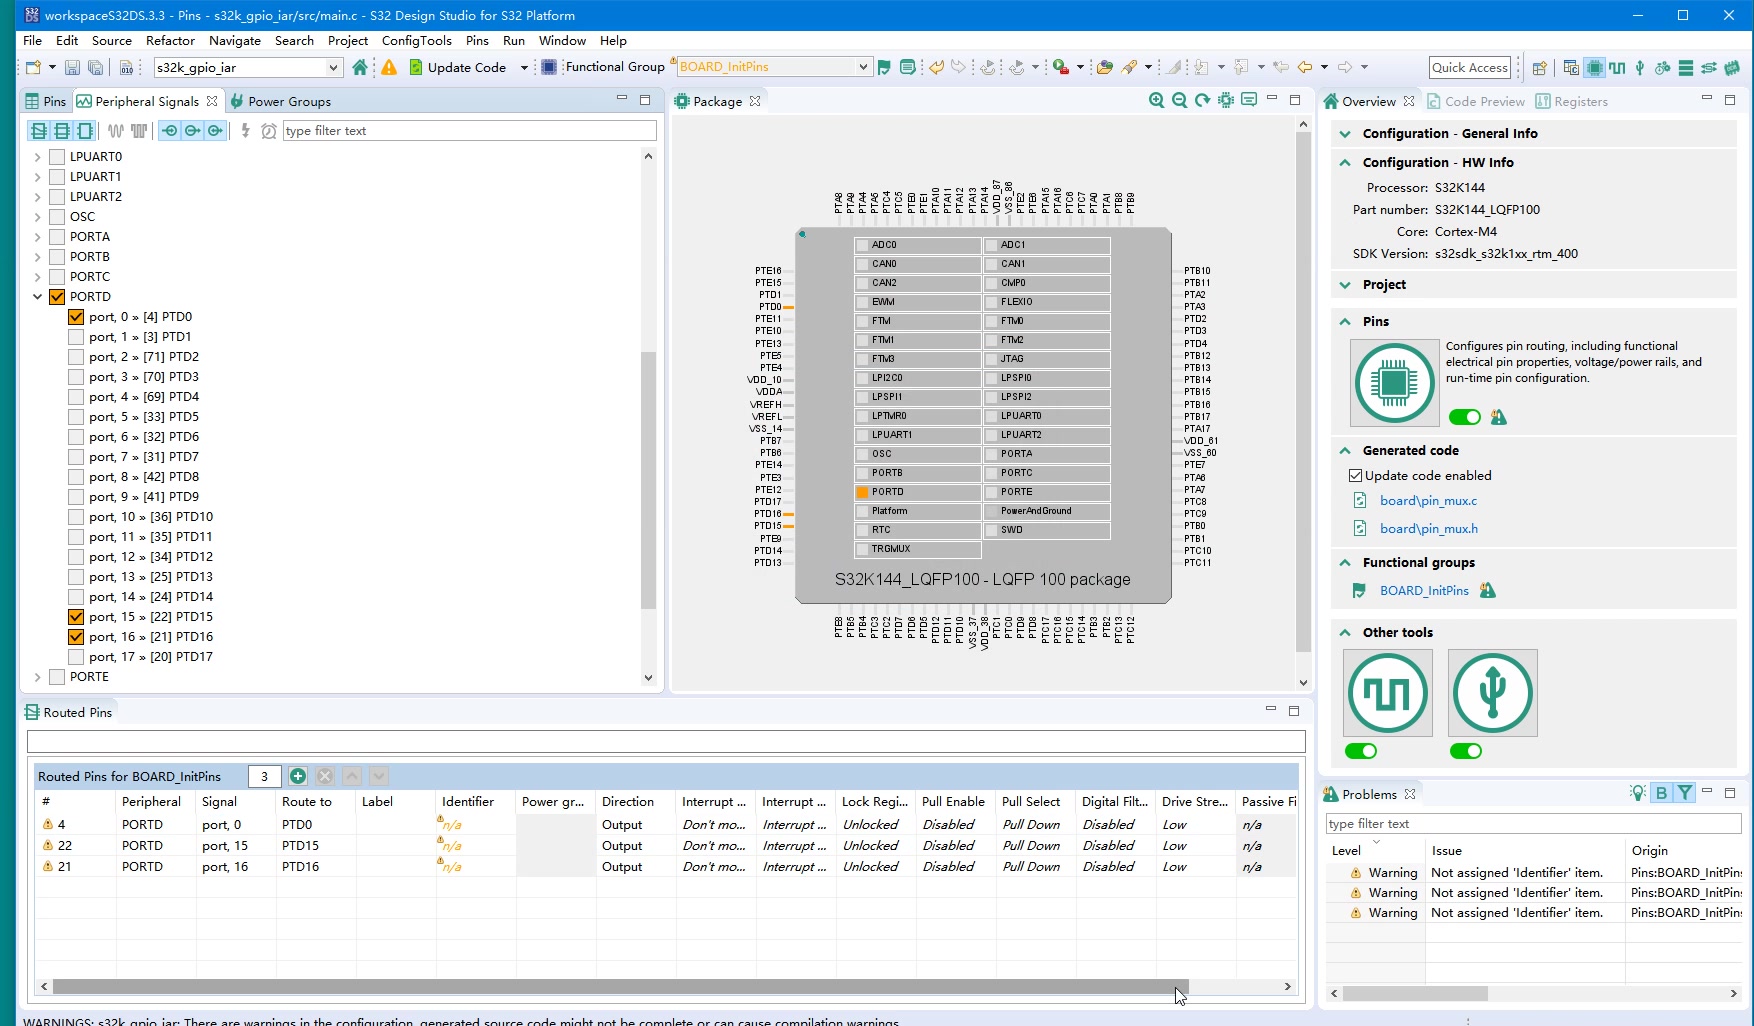
Task: Open the board\pin_mux.c link
Action: coord(1428,501)
